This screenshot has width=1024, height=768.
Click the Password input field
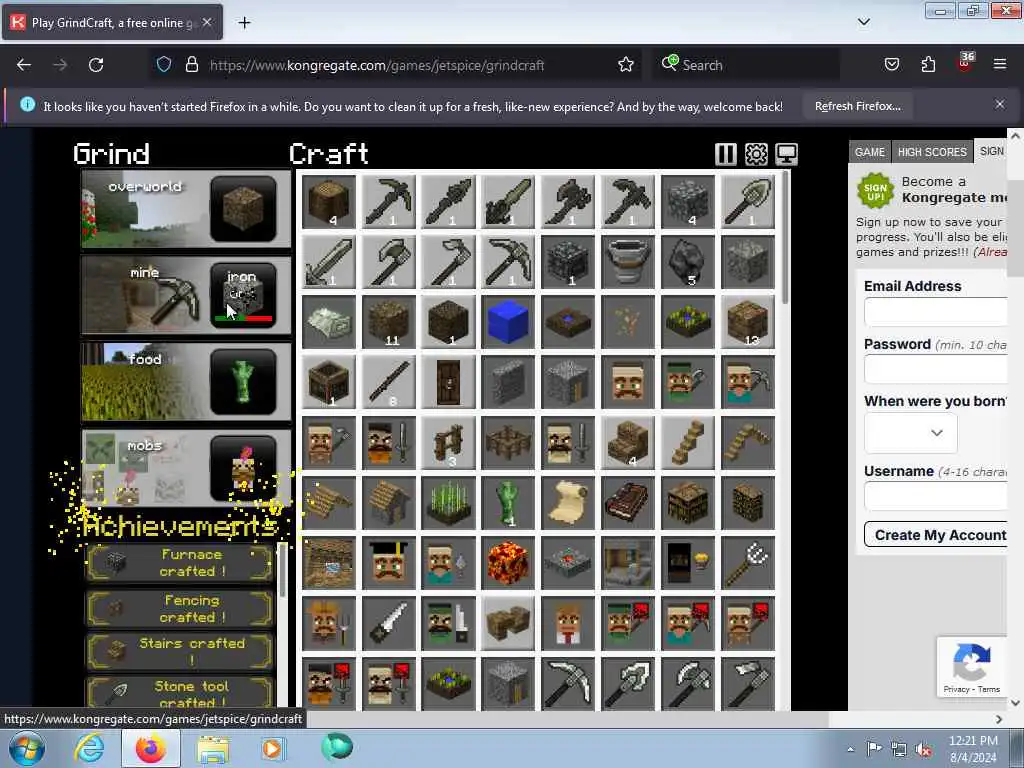click(x=935, y=369)
